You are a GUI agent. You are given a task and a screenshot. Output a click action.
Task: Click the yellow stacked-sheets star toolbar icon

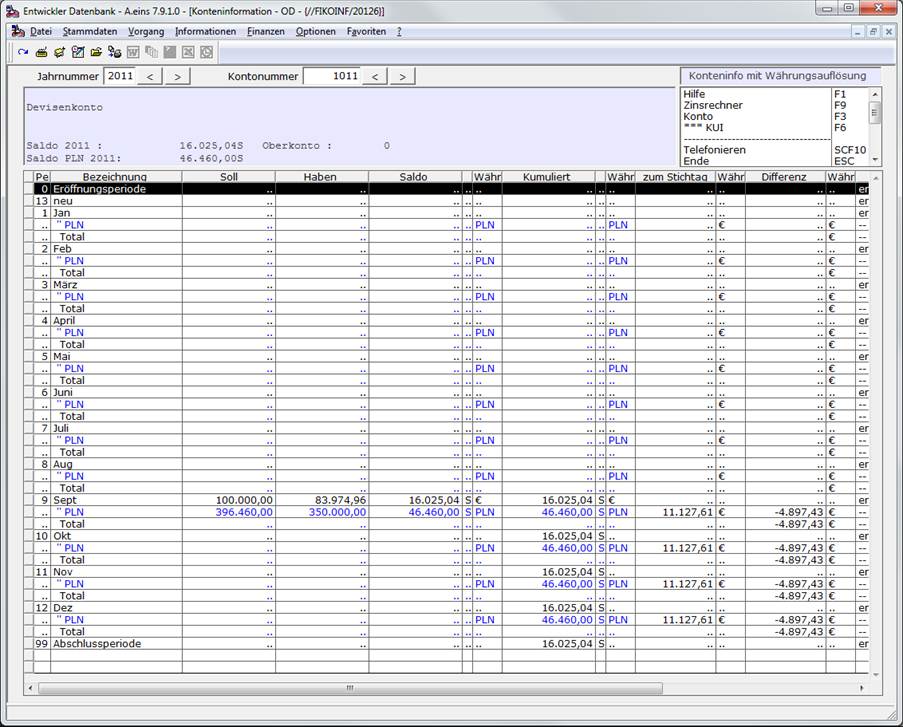coord(59,52)
